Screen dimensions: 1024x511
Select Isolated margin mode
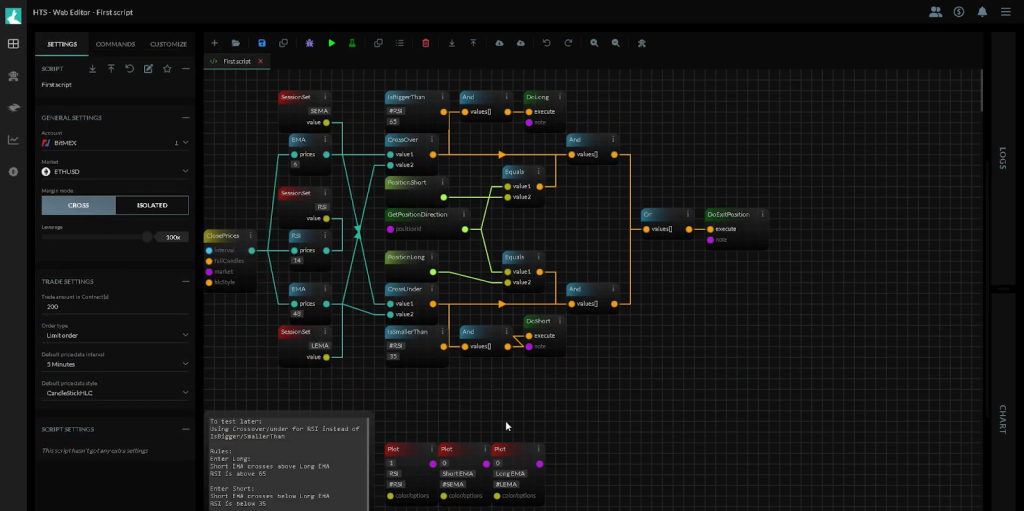point(152,205)
